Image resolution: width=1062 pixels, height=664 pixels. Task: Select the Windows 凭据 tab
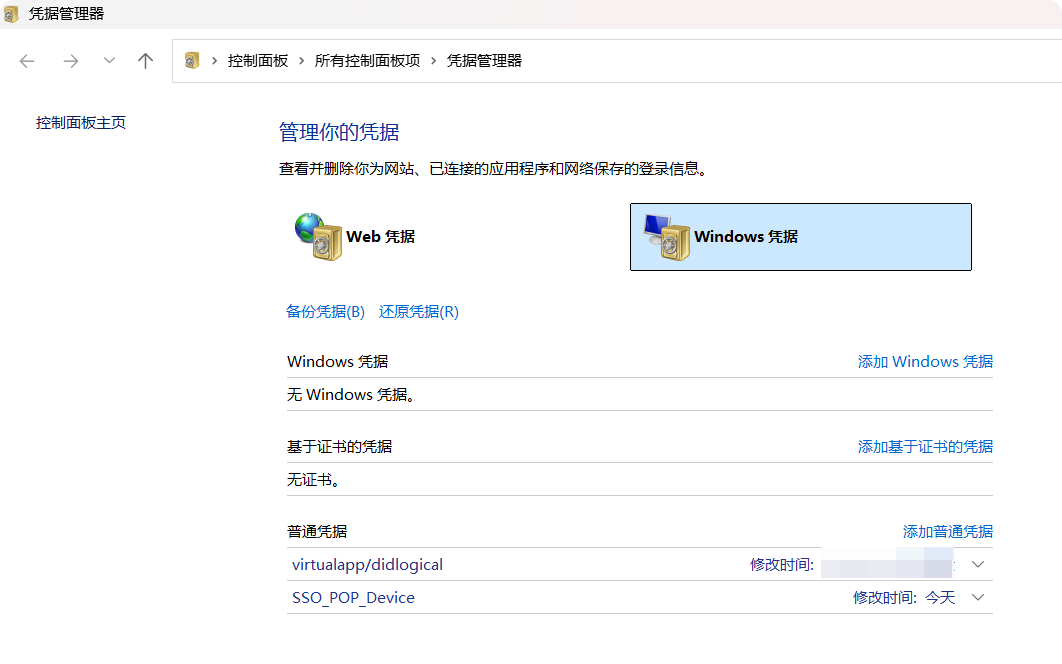(x=801, y=236)
